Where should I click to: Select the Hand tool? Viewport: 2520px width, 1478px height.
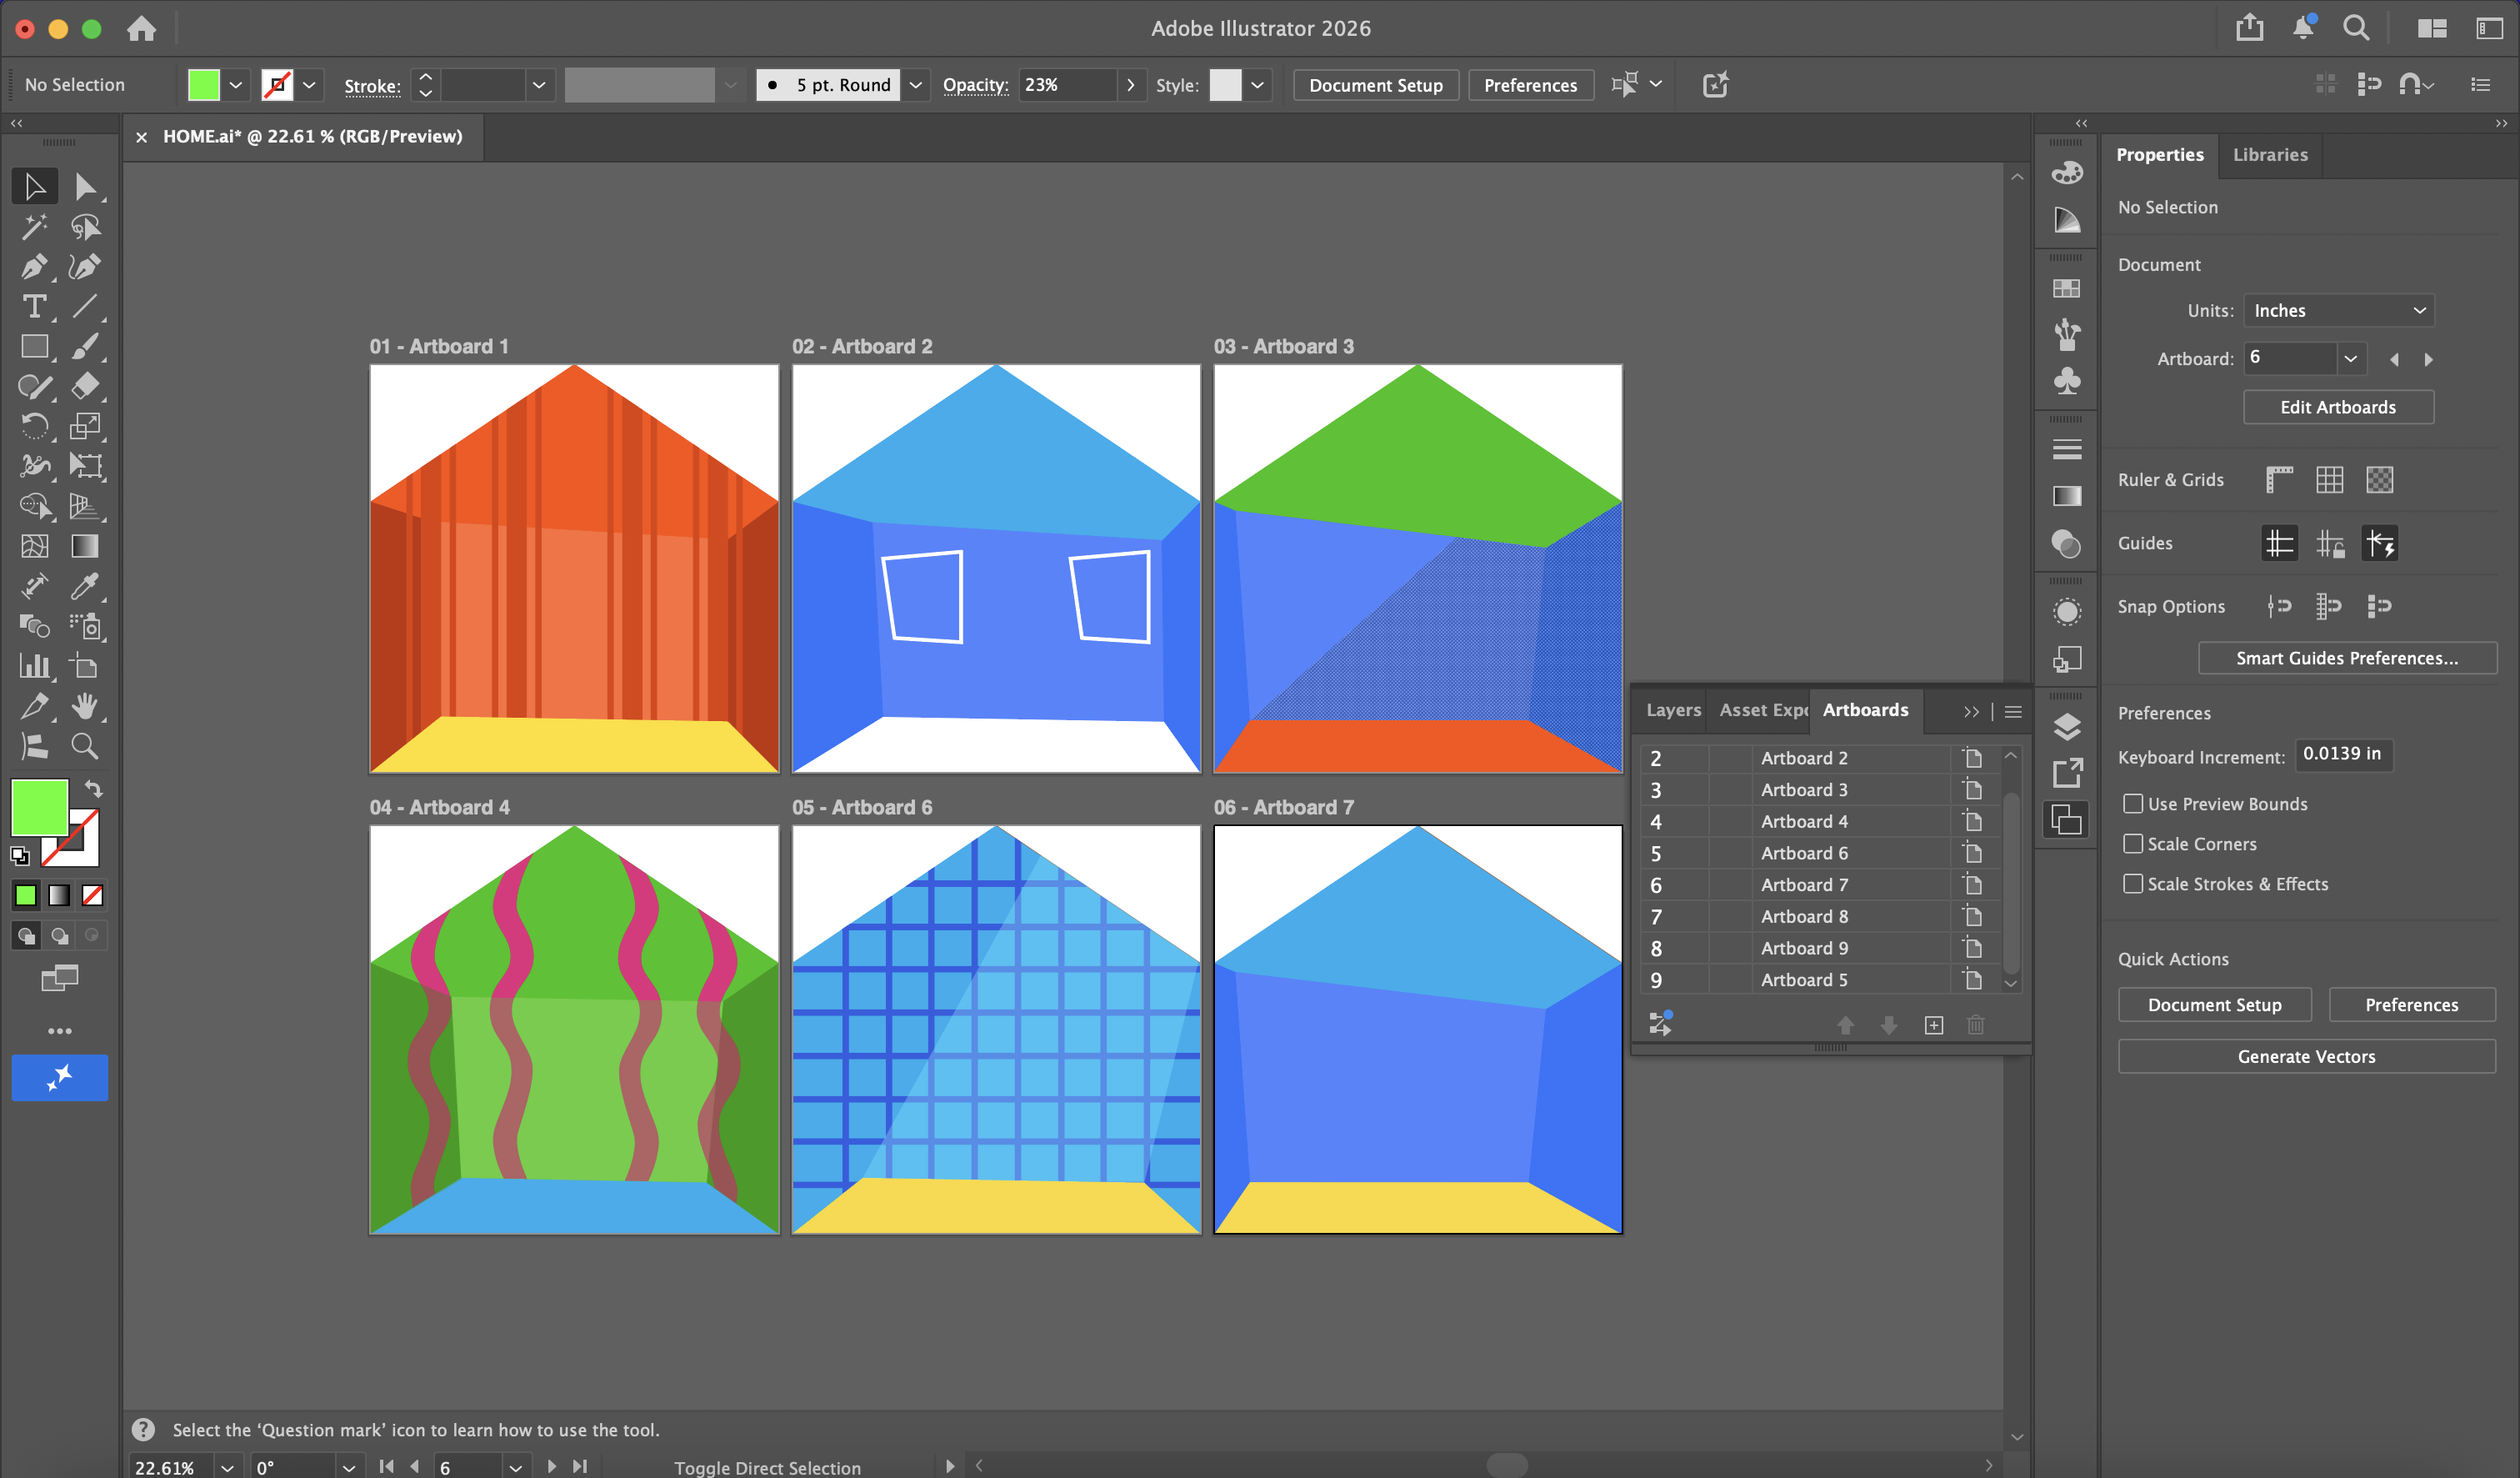tap(85, 707)
